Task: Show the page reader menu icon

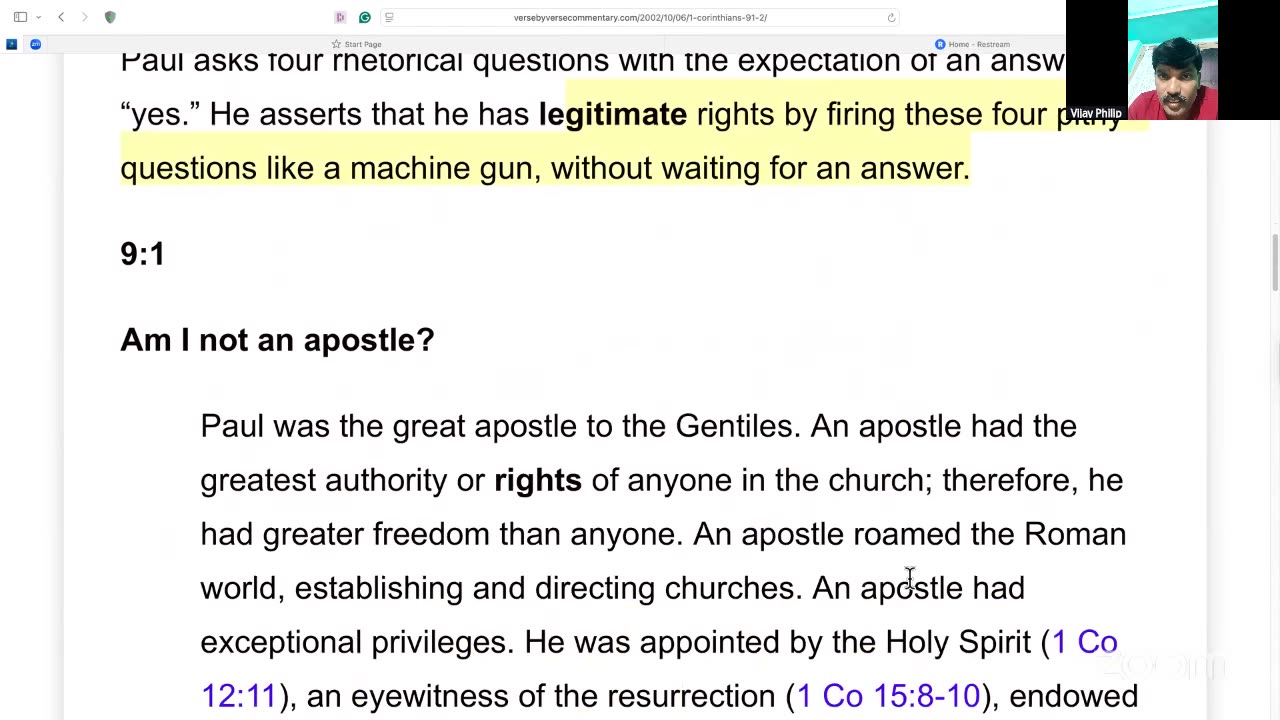Action: pyautogui.click(x=389, y=17)
